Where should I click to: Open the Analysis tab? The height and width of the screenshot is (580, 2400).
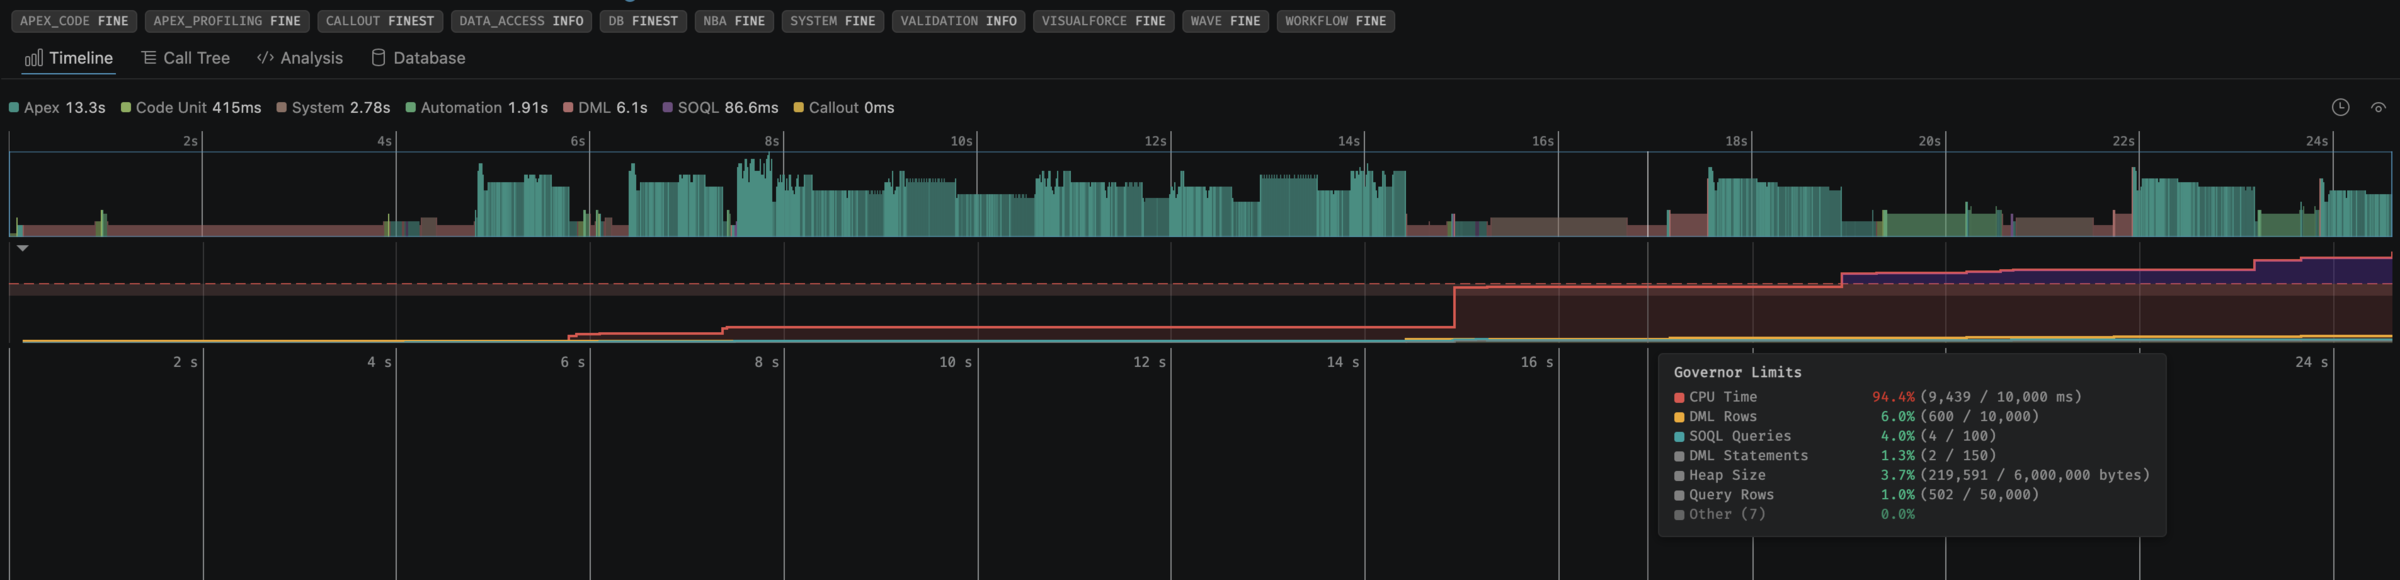click(300, 58)
